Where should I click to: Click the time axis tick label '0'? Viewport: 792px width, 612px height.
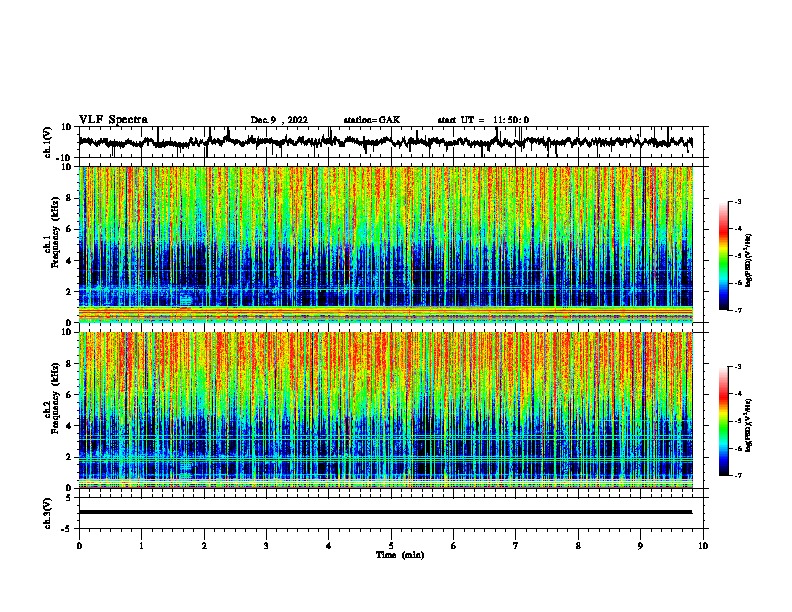(x=79, y=546)
